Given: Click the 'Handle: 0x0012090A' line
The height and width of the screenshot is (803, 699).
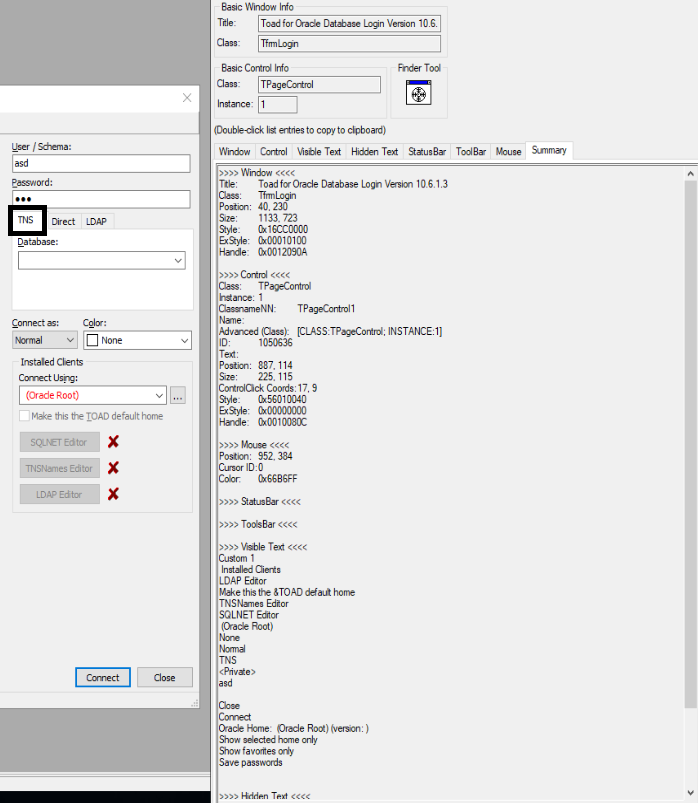Looking at the screenshot, I should 263,252.
